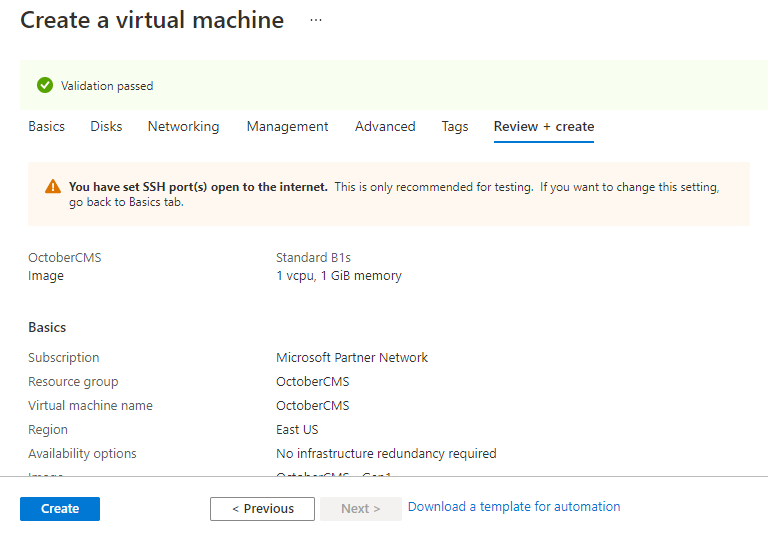This screenshot has height=536, width=768.
Task: Select the Management tab
Action: click(287, 127)
